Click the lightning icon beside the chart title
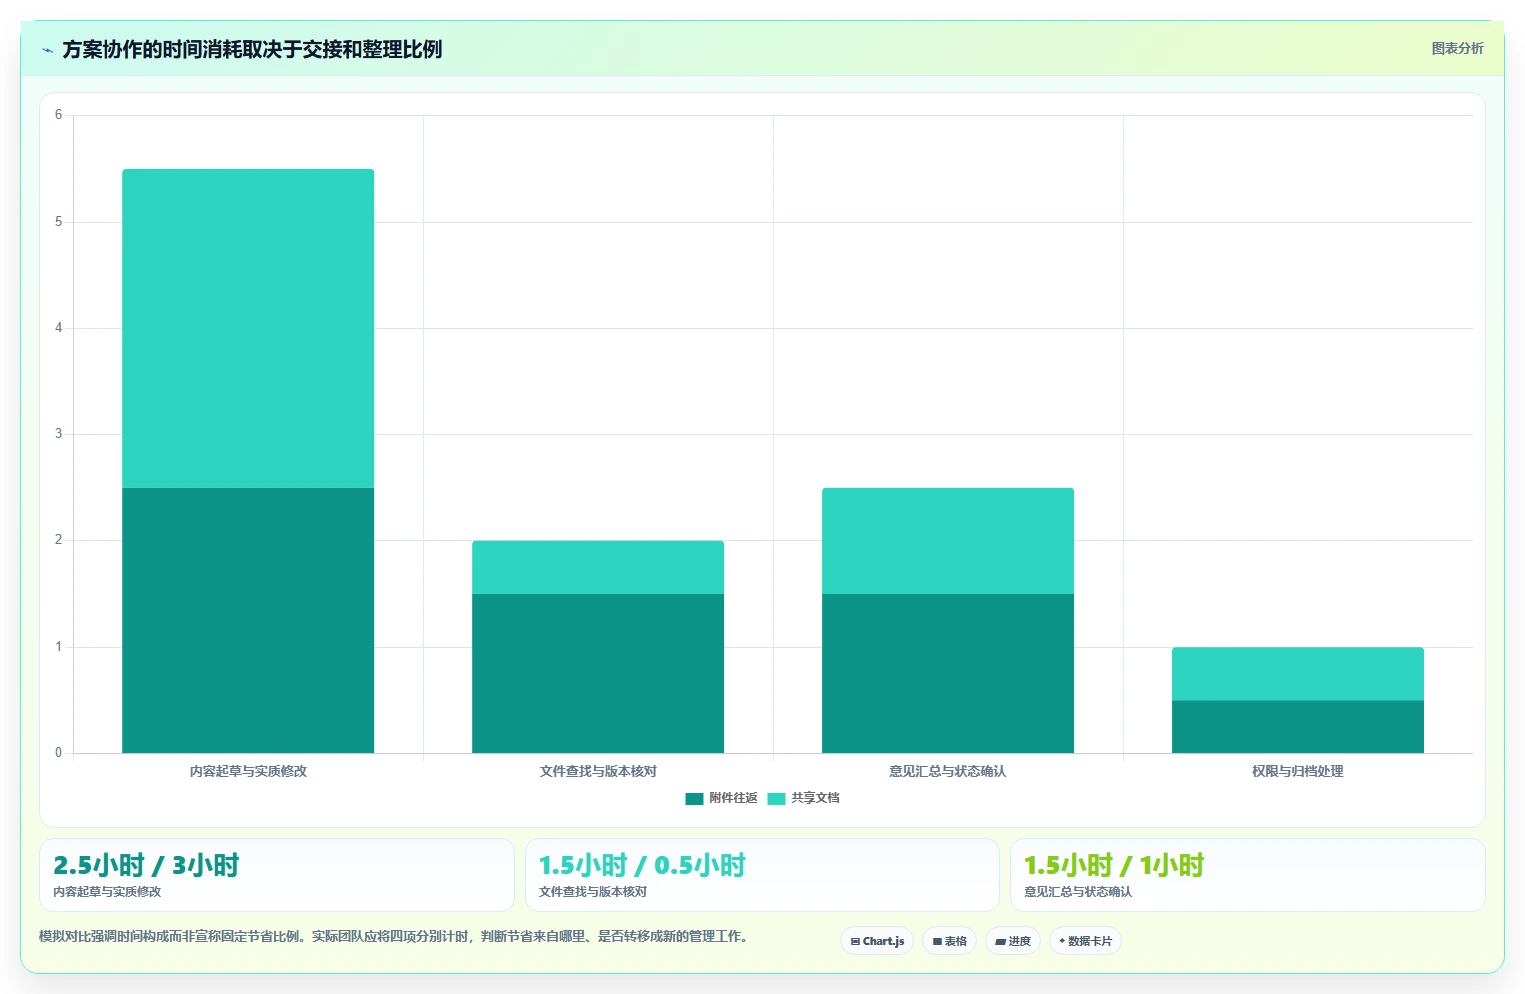 47,50
